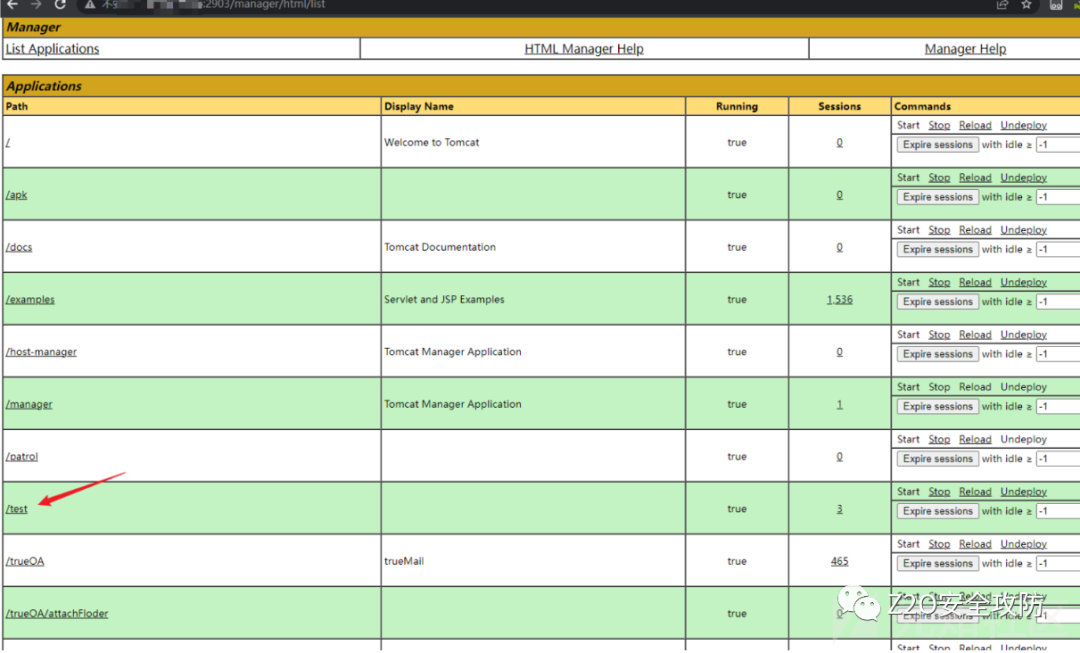Stop the root / application

[939, 125]
